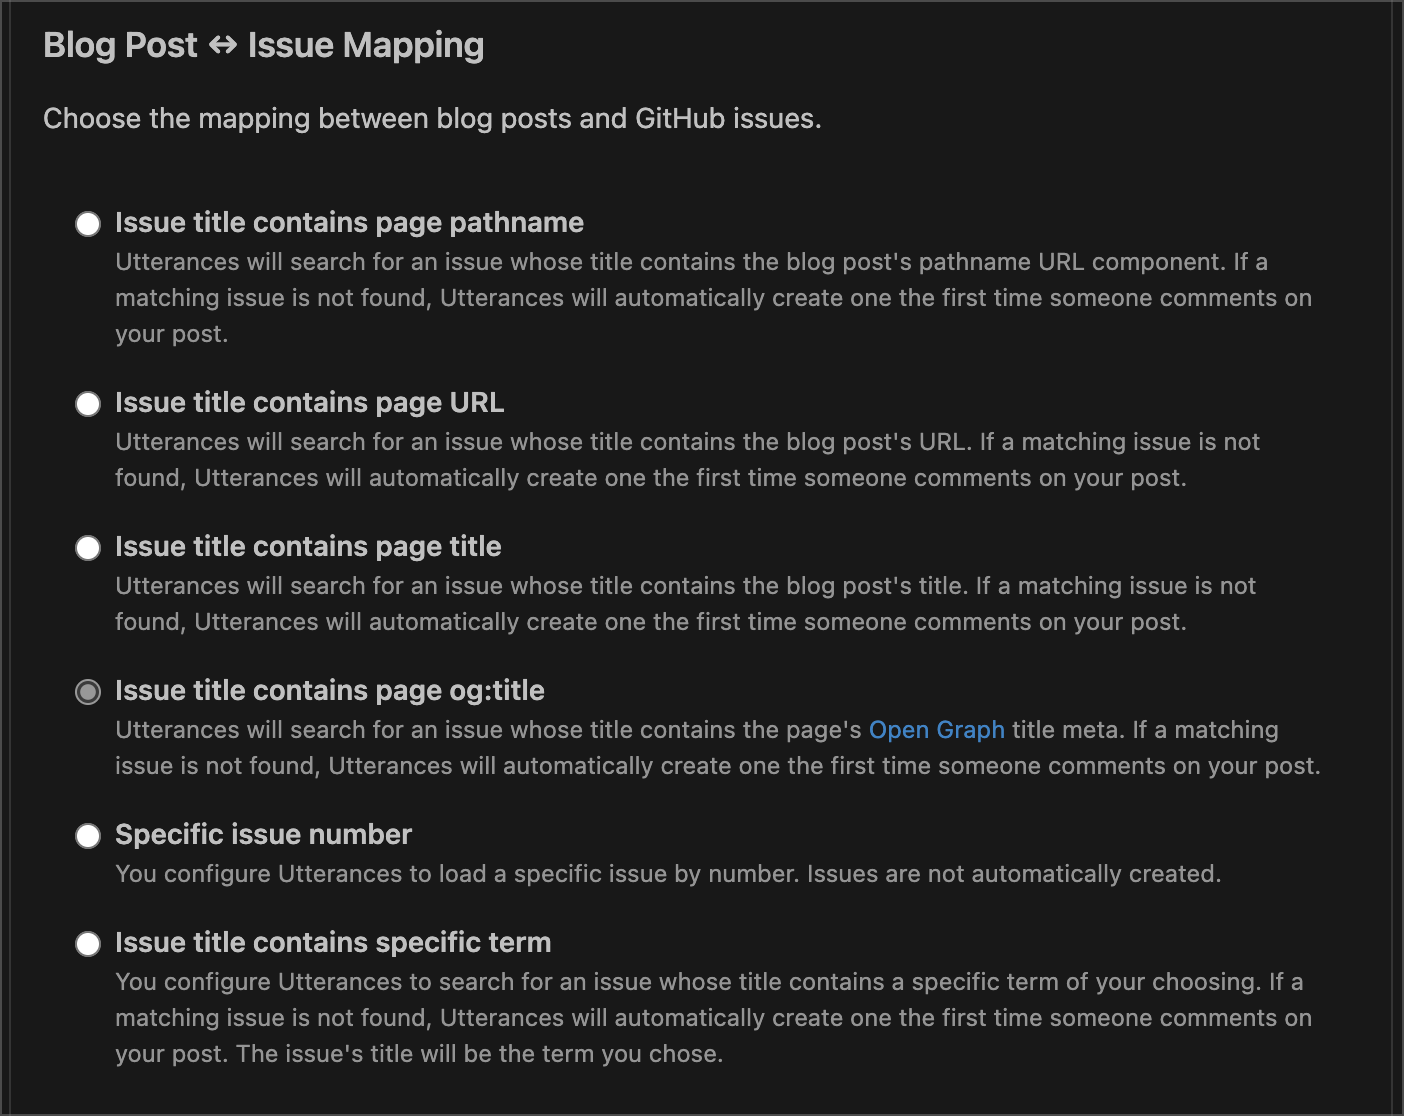
Task: Click the pathname URL component description paragraph
Action: coord(713,298)
